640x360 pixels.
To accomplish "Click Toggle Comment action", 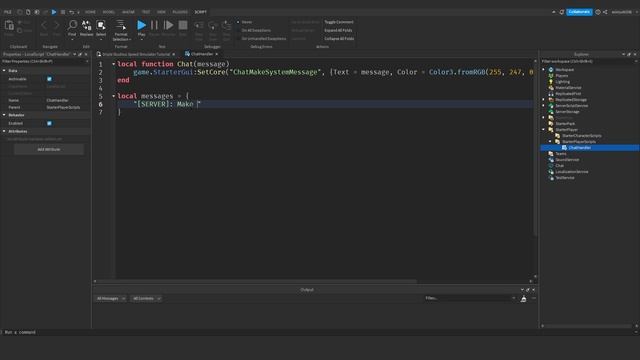I will click(339, 22).
